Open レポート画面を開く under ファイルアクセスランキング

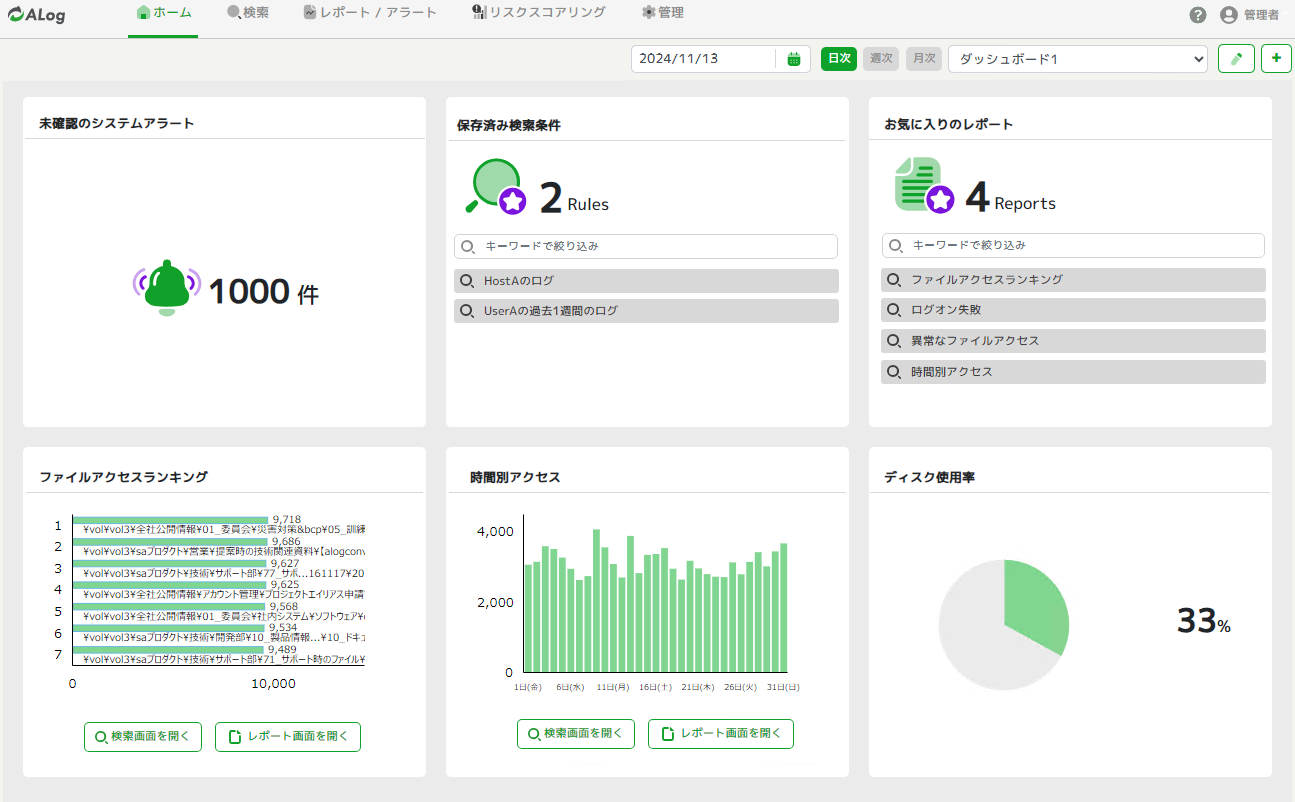pyautogui.click(x=288, y=737)
